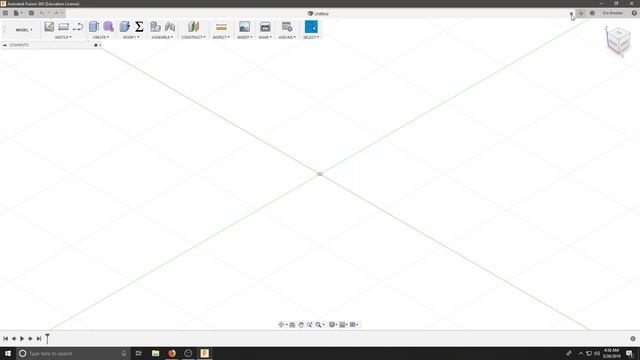640x360 pixels.
Task: Select the Joint tool in Assemble
Action: coord(170,27)
